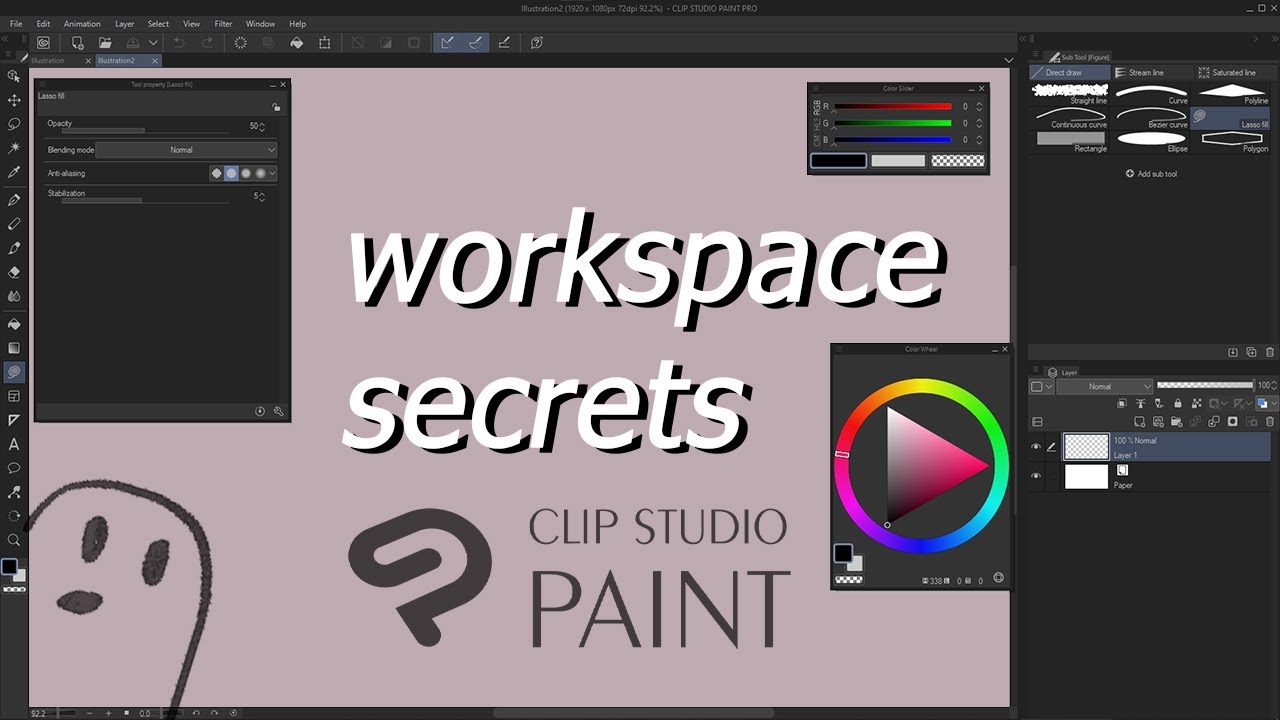This screenshot has height=720, width=1280.
Task: Select the Brush tool
Action: pyautogui.click(x=14, y=248)
